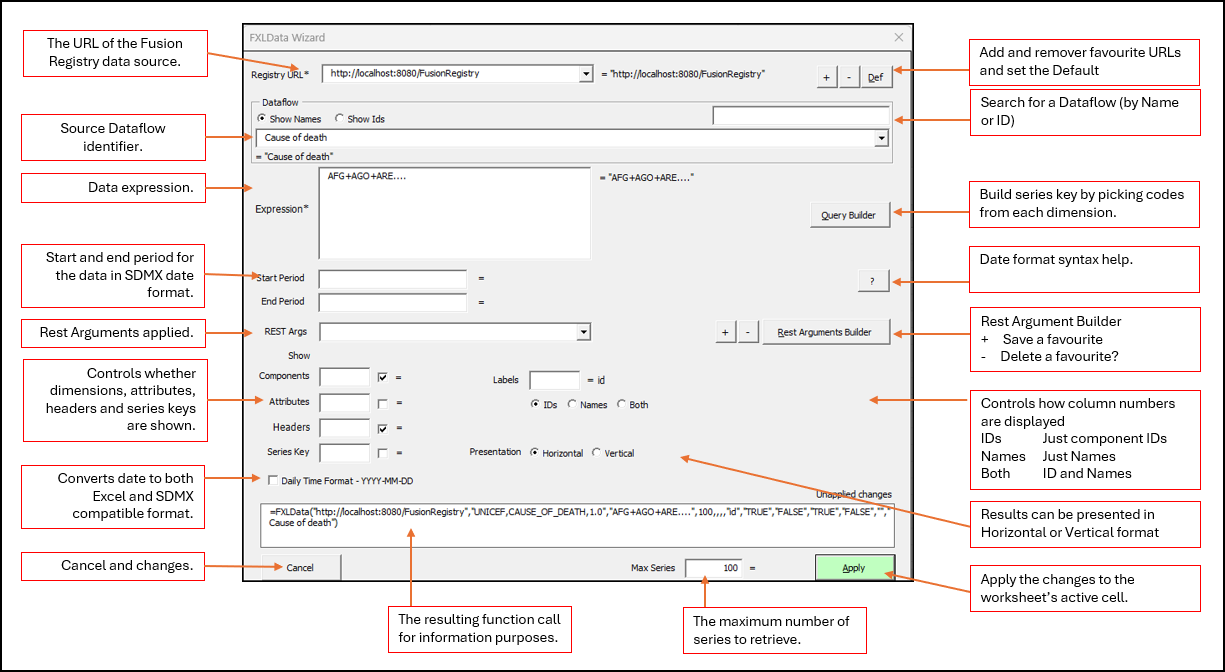Close the FXLData Wizard window
This screenshot has width=1225, height=672.
[898, 38]
